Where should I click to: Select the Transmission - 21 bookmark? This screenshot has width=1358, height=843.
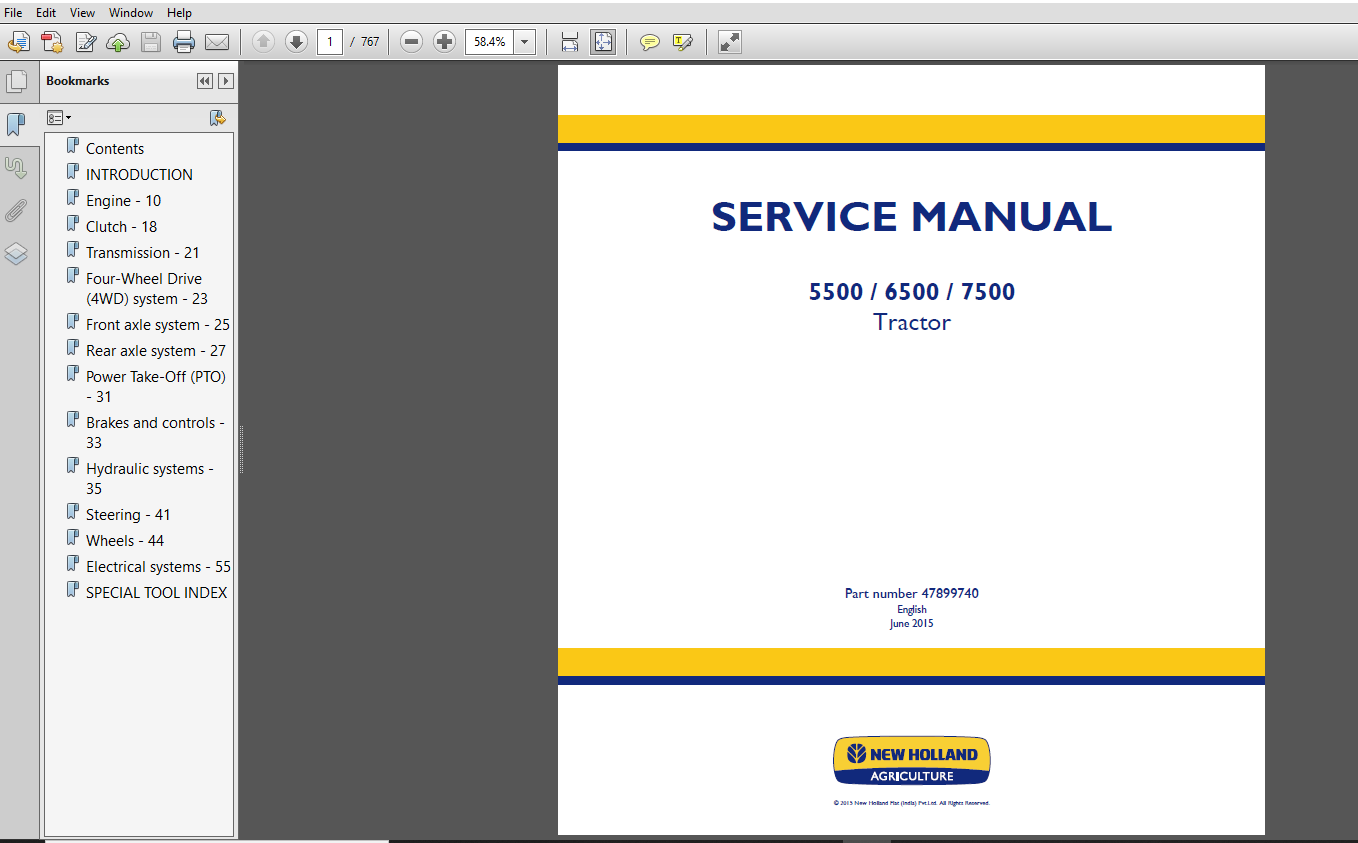coord(142,252)
